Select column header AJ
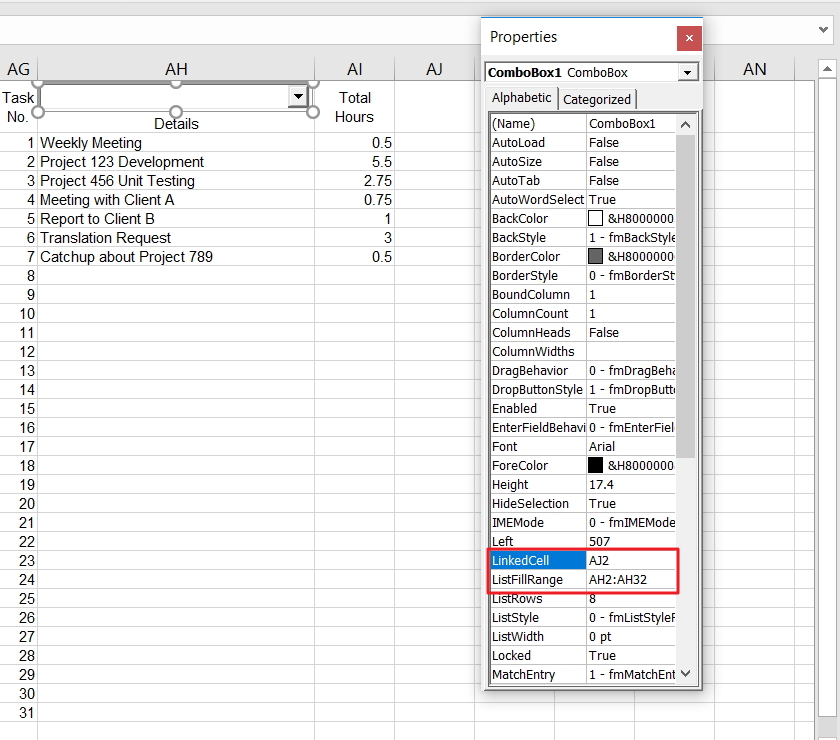 point(434,69)
